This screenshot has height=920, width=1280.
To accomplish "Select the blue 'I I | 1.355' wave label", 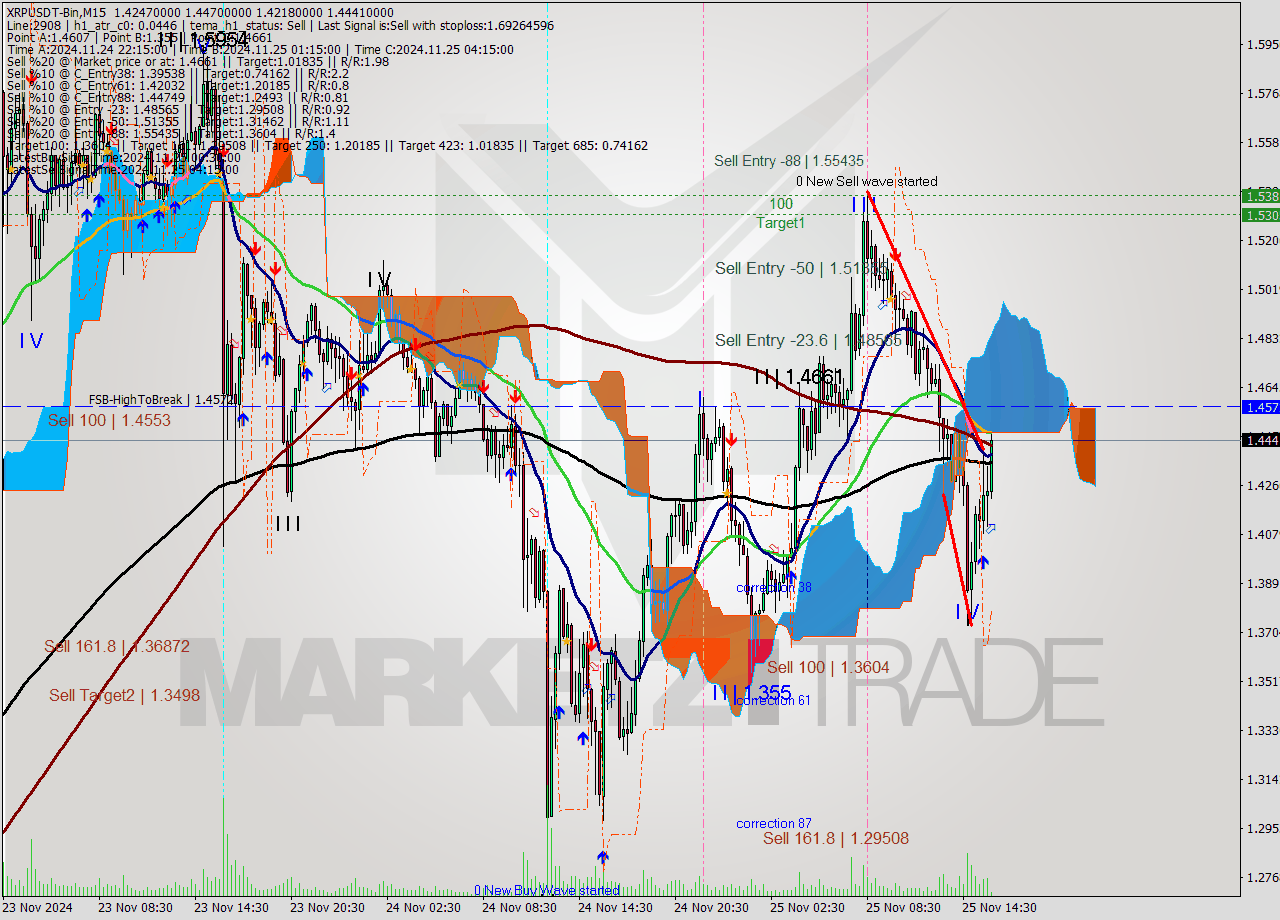I will pyautogui.click(x=752, y=692).
